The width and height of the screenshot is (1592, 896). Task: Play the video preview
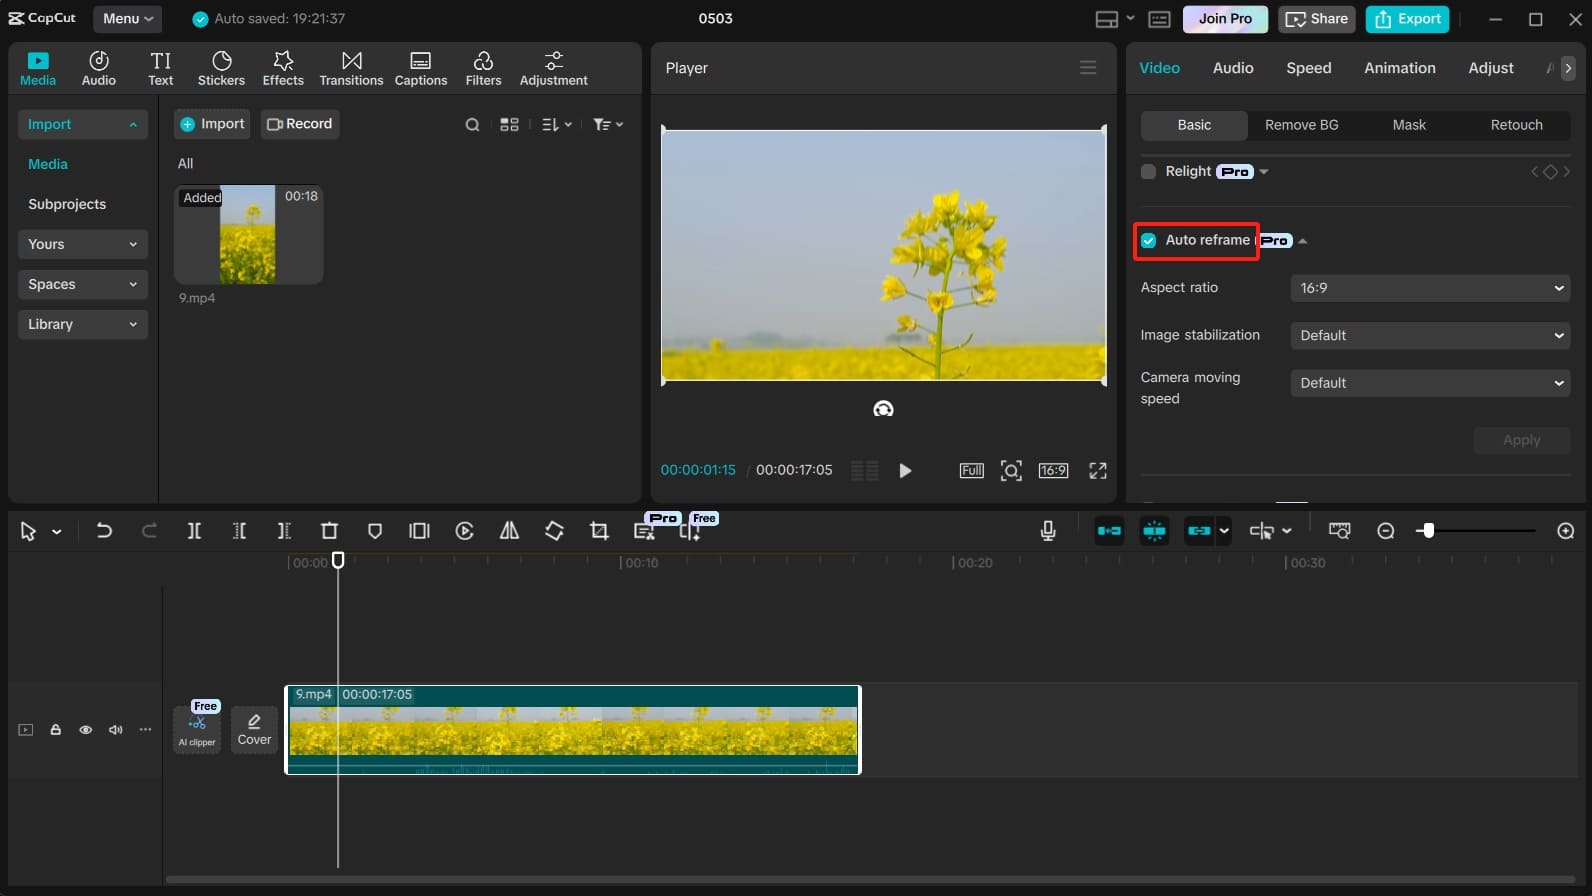(905, 471)
